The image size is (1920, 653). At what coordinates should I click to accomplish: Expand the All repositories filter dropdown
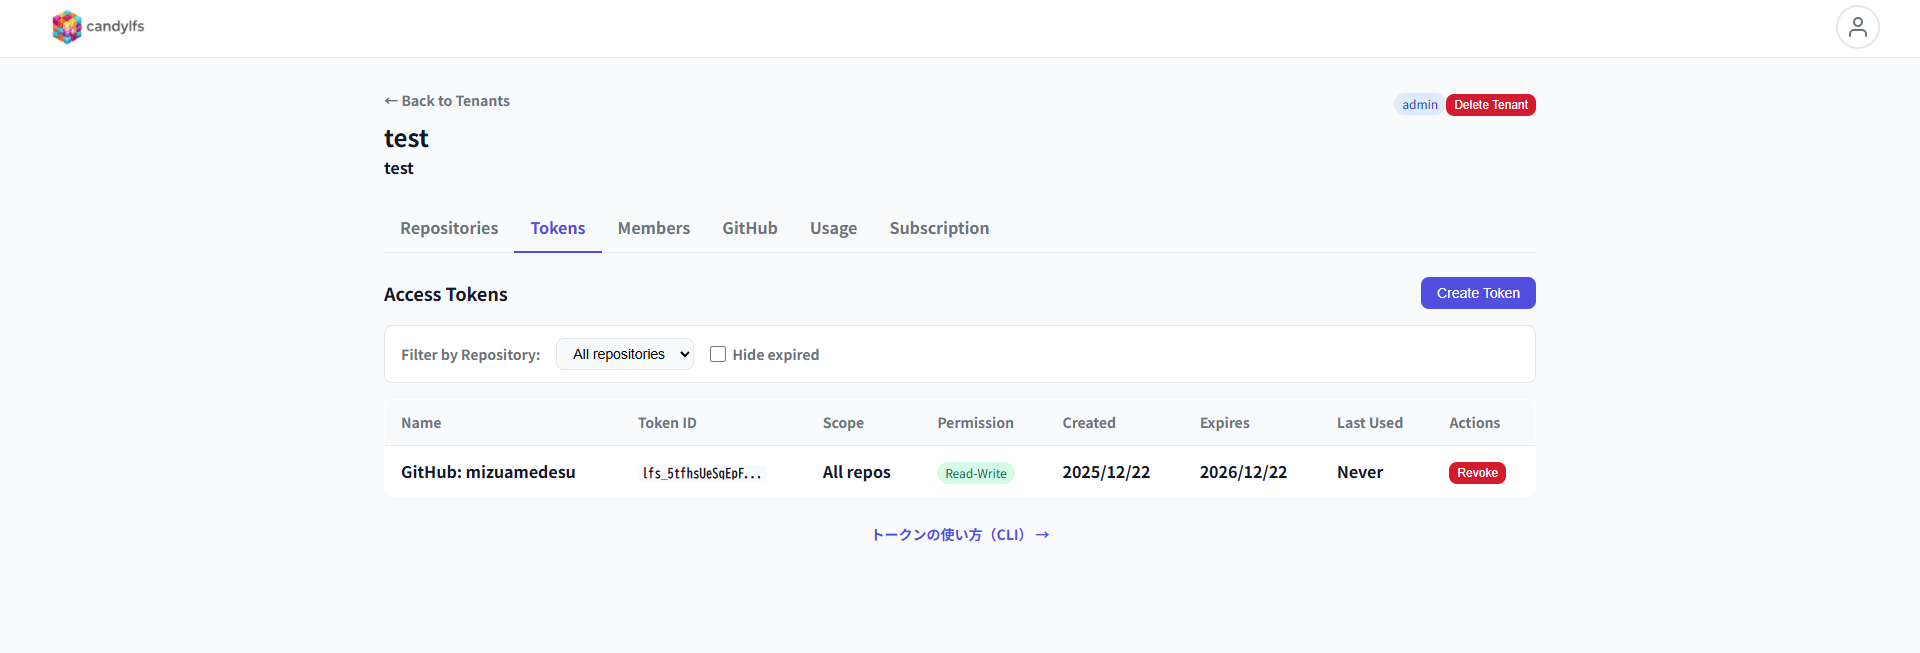[625, 354]
